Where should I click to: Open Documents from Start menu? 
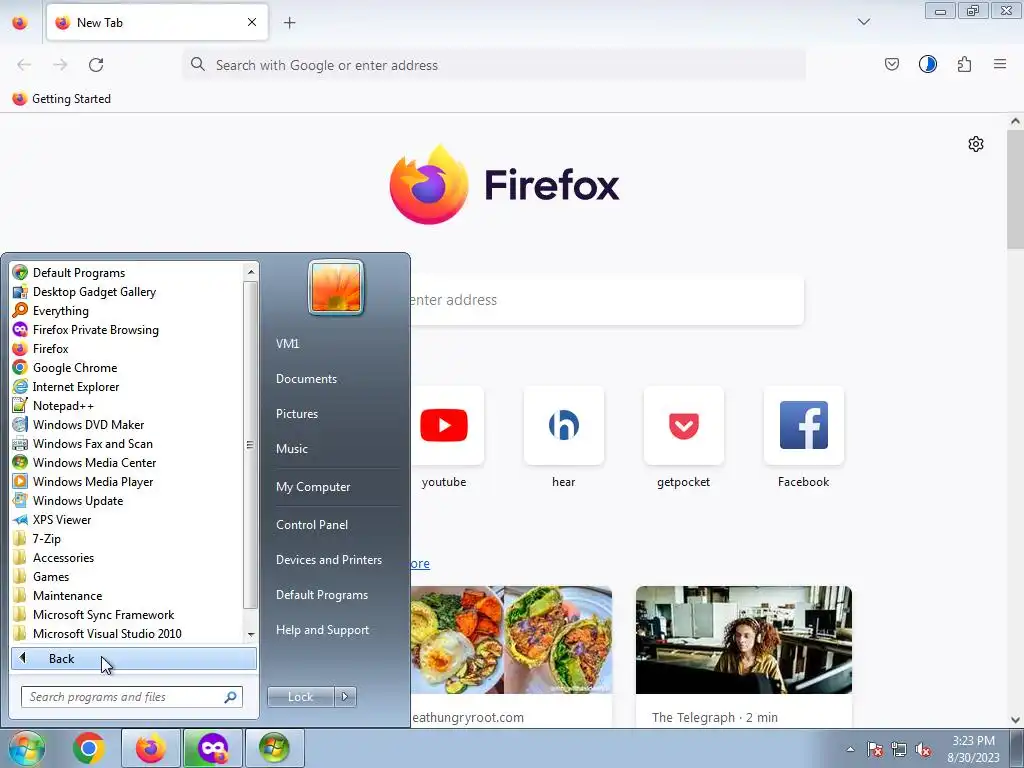click(x=306, y=379)
